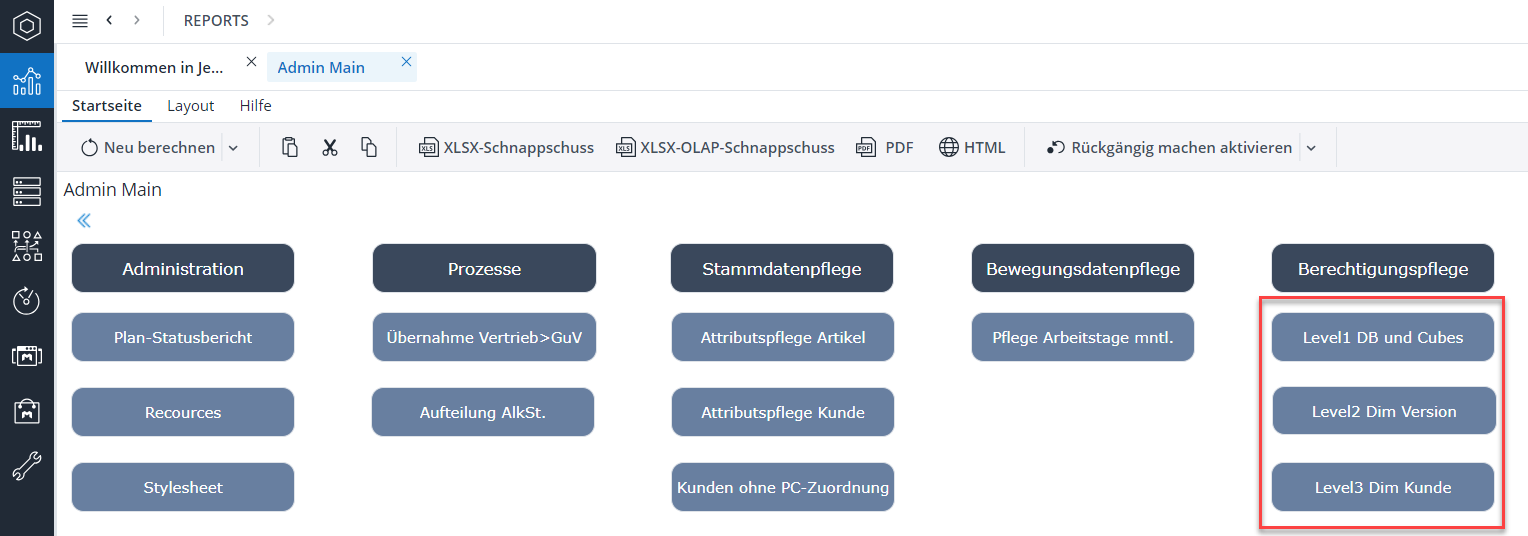Click the Level2 Dim Version button
The width and height of the screenshot is (1528, 536).
[1384, 412]
